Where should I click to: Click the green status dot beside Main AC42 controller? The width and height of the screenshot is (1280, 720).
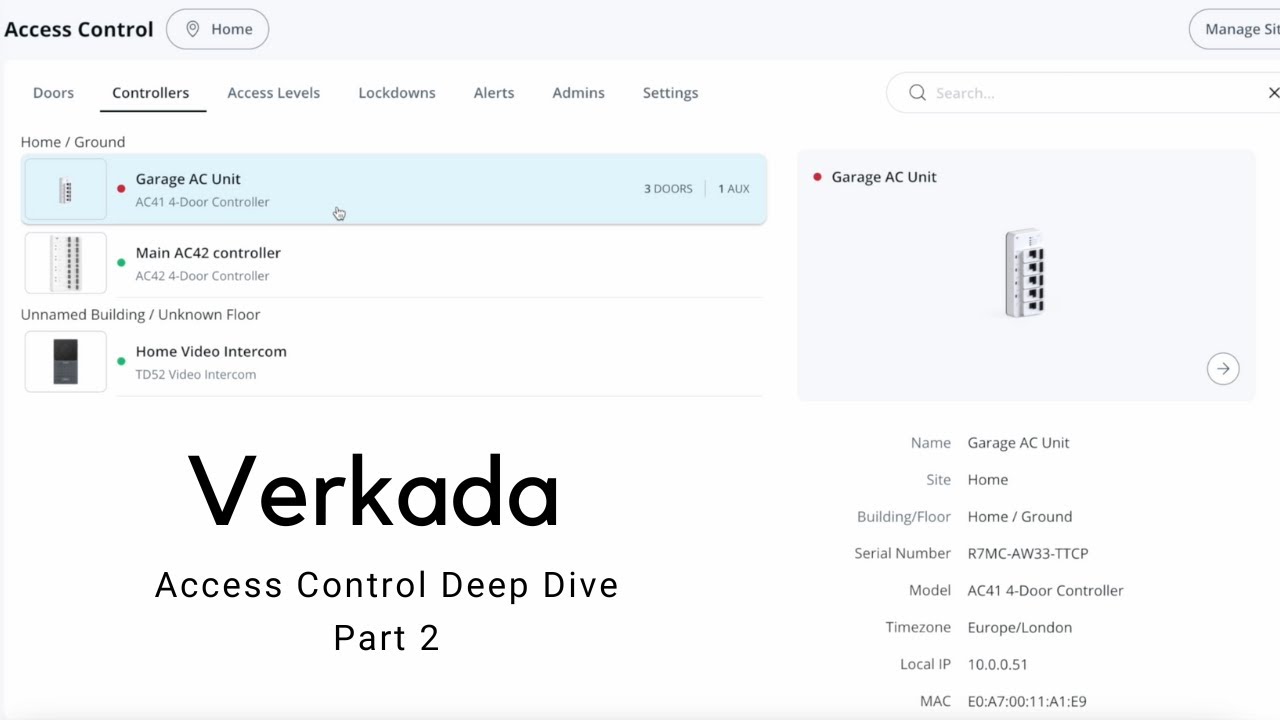click(121, 263)
